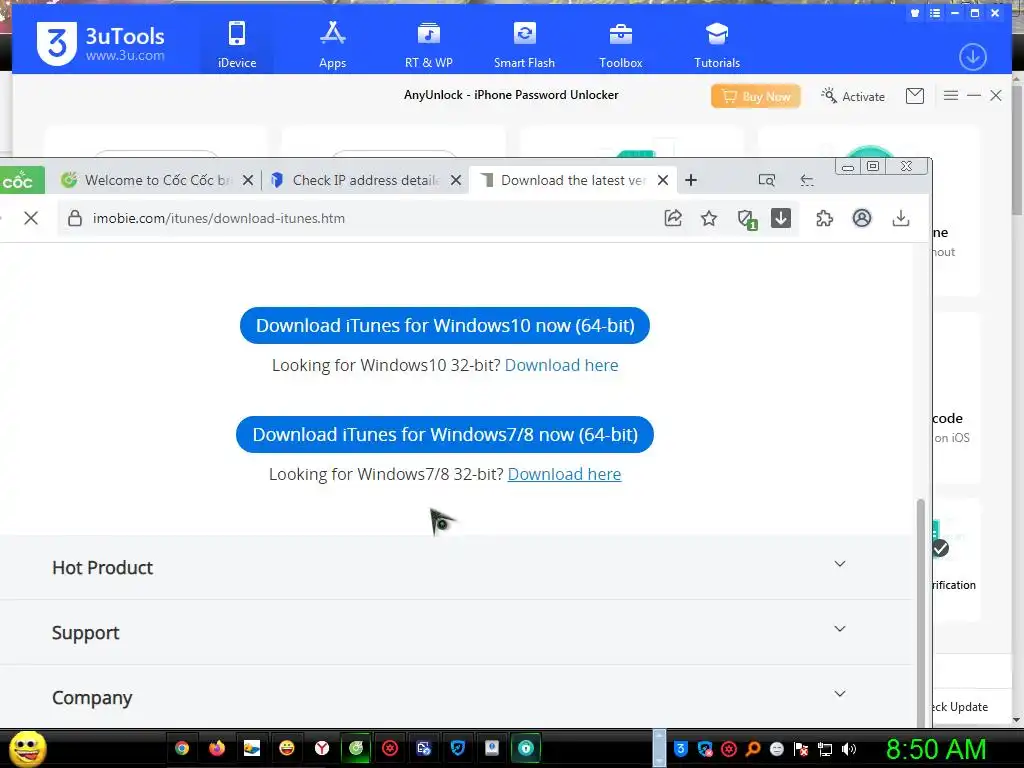Click the AnyUnlock title text
This screenshot has width=1024, height=768.
tap(511, 95)
